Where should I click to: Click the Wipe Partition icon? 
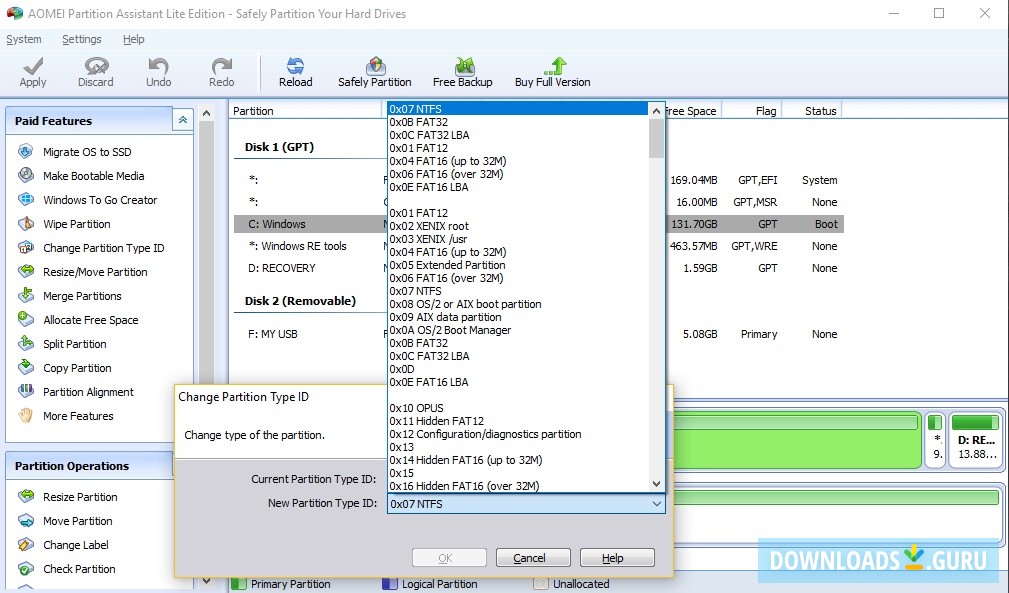click(26, 224)
